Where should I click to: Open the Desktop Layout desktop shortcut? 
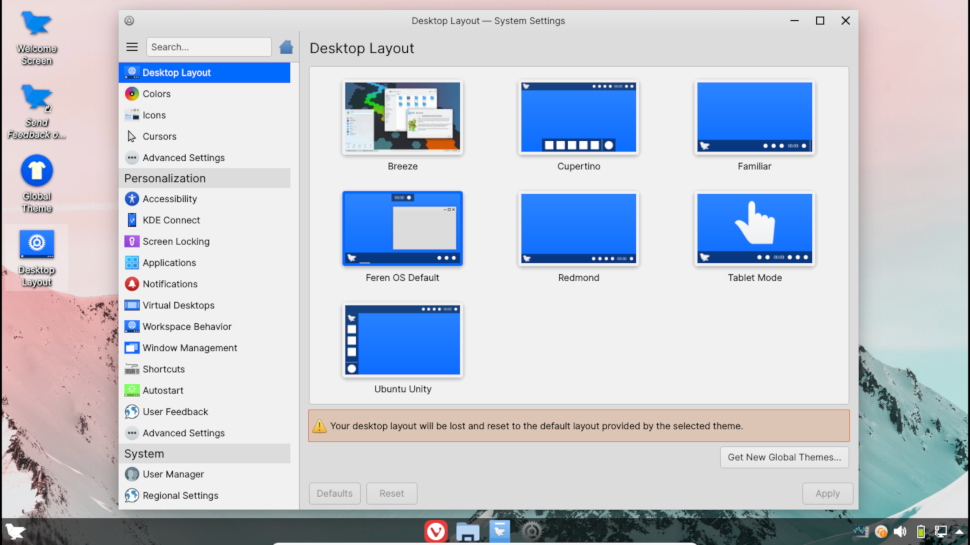36,259
